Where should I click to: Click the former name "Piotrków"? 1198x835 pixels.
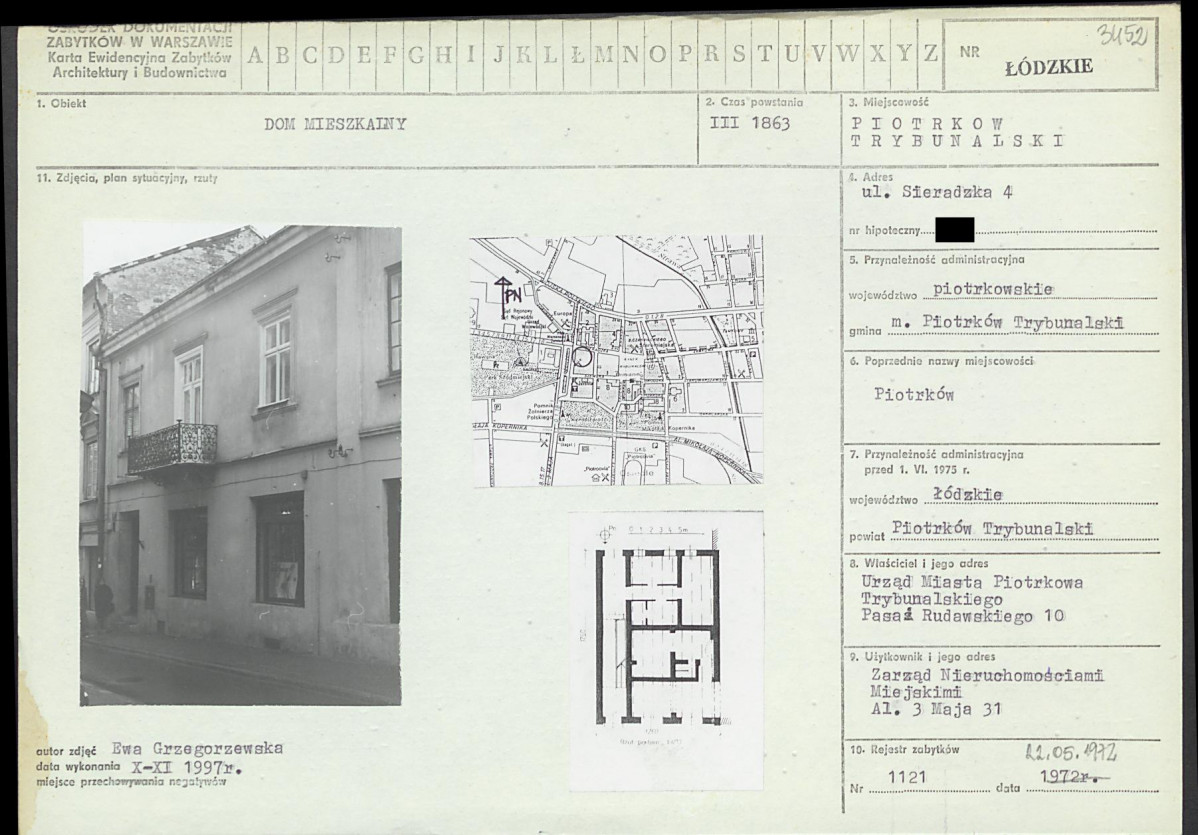(915, 395)
